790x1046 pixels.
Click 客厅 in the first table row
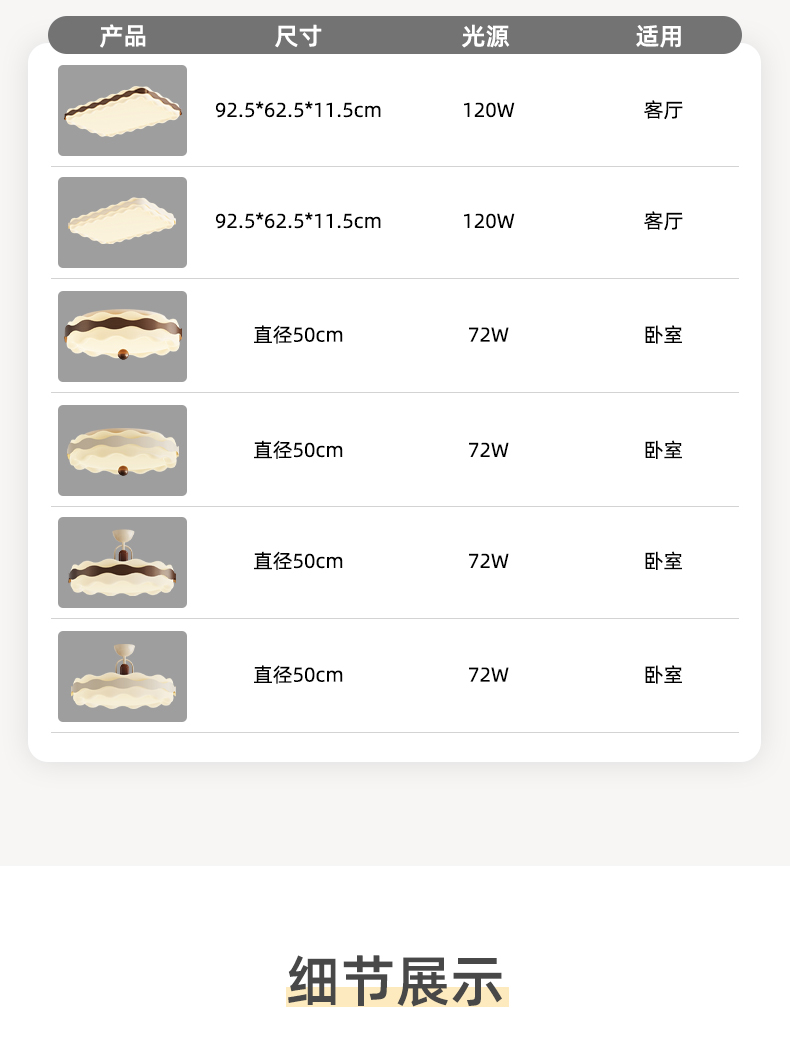click(663, 110)
